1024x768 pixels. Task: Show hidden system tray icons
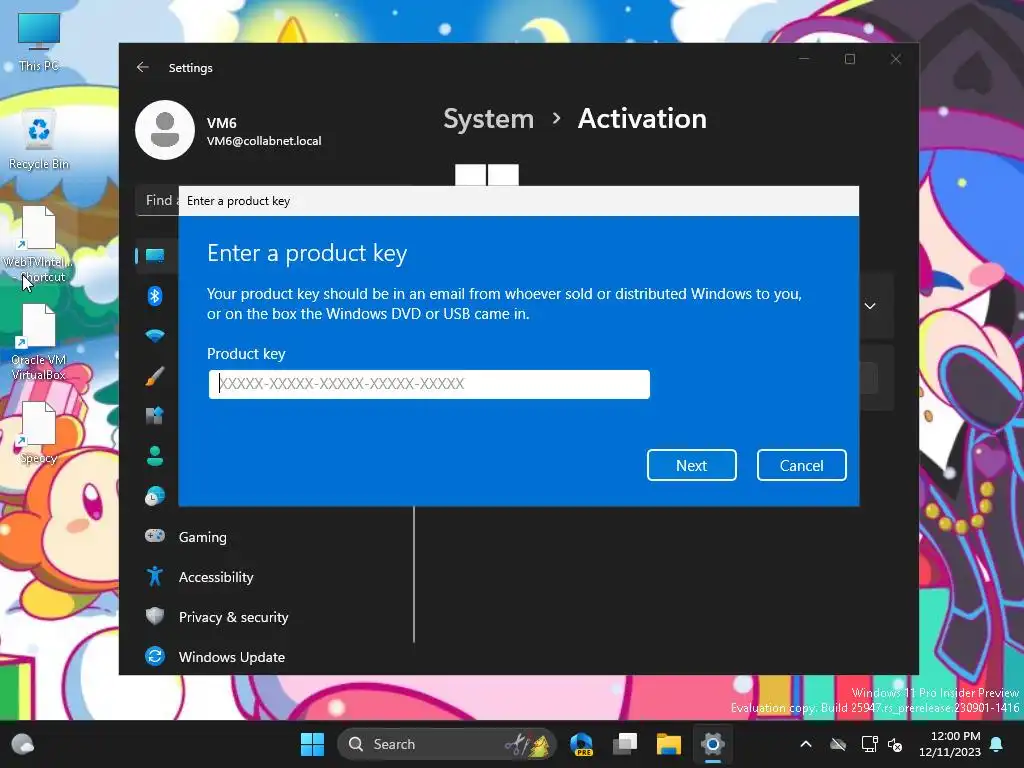(x=806, y=744)
